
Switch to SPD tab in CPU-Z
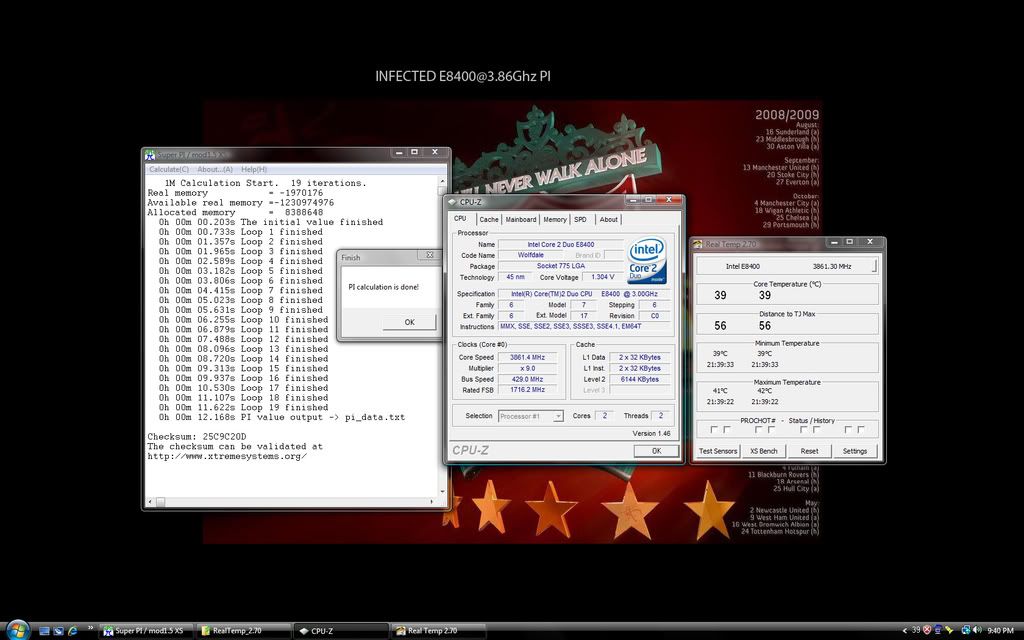tap(581, 219)
